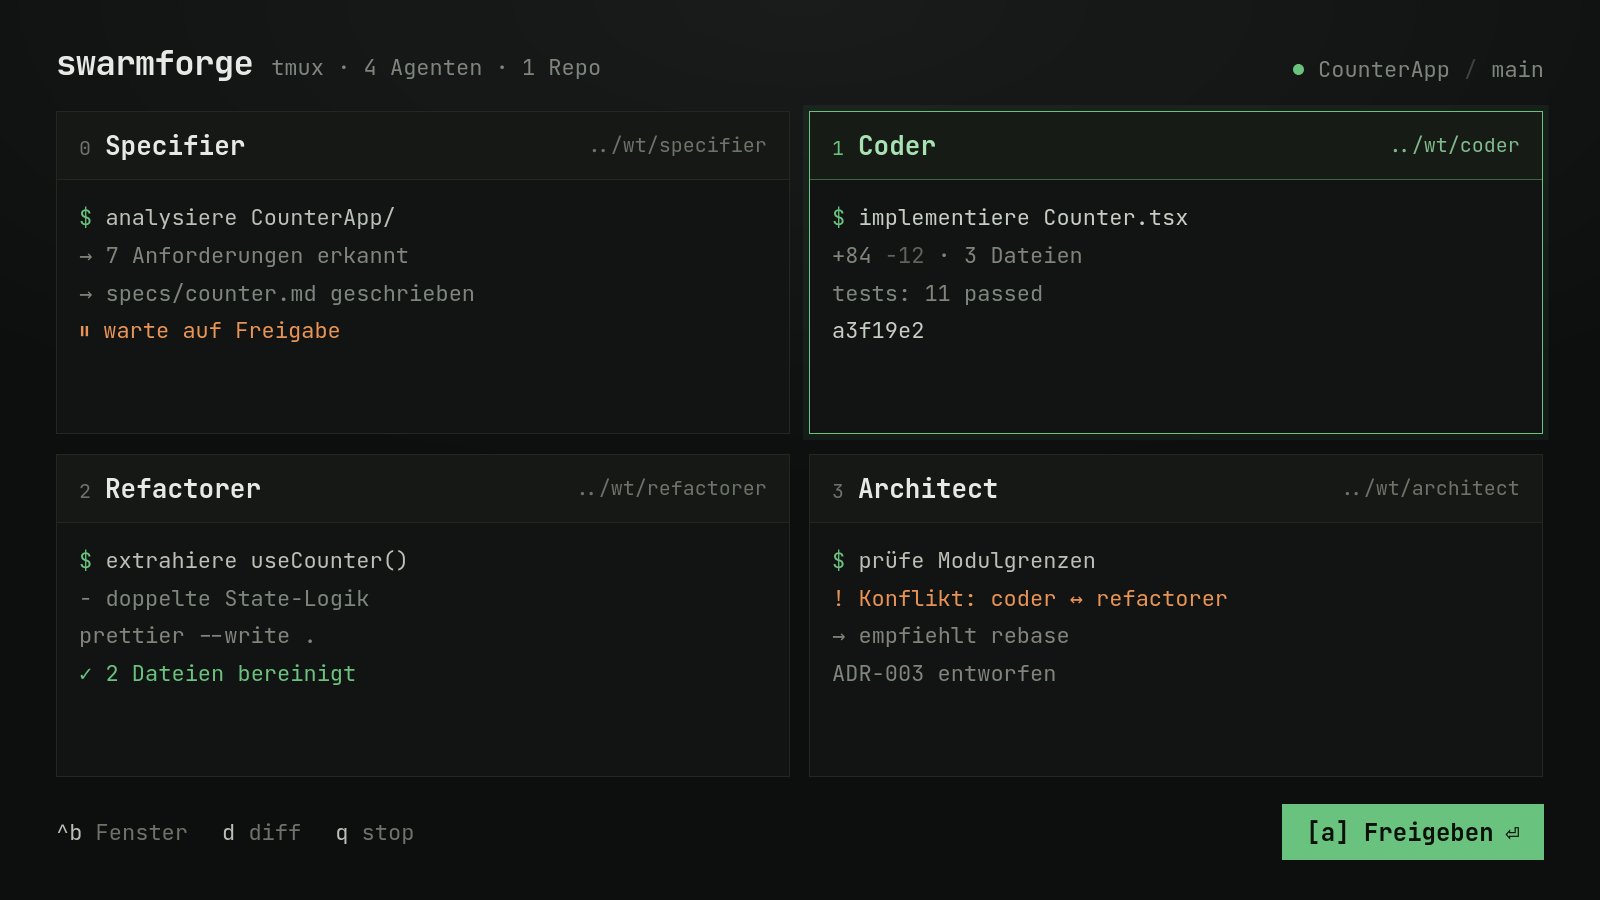The image size is (1600, 900).
Task: Click the ../wt/refactorer path
Action: tap(672, 489)
